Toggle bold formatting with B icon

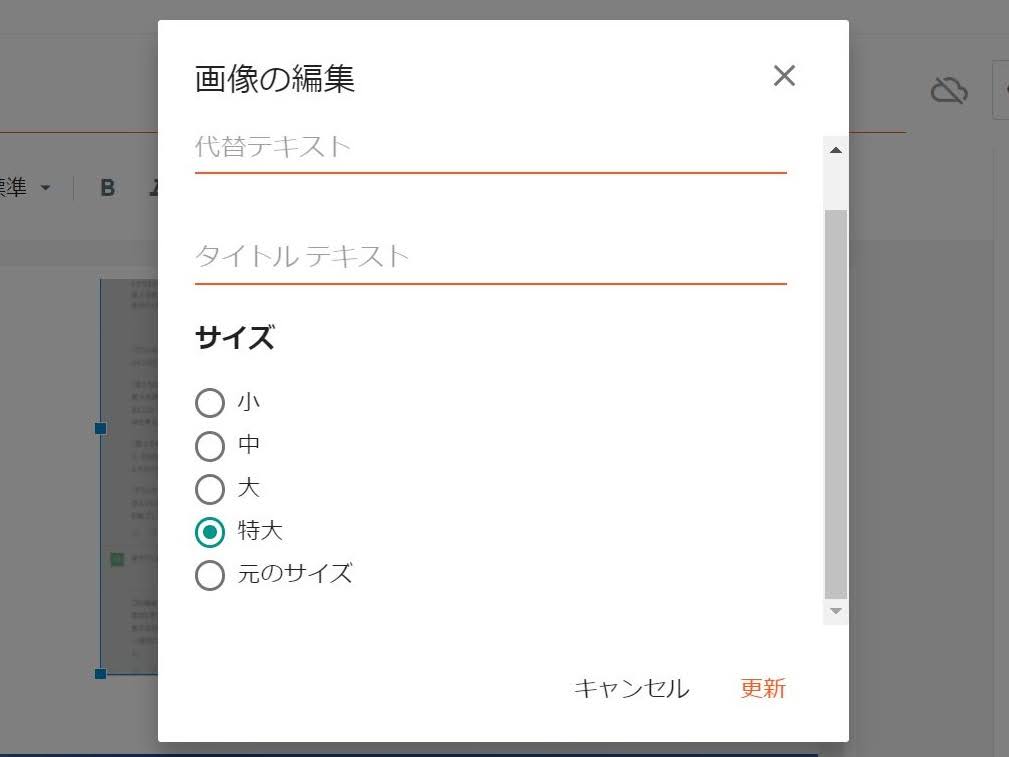107,187
